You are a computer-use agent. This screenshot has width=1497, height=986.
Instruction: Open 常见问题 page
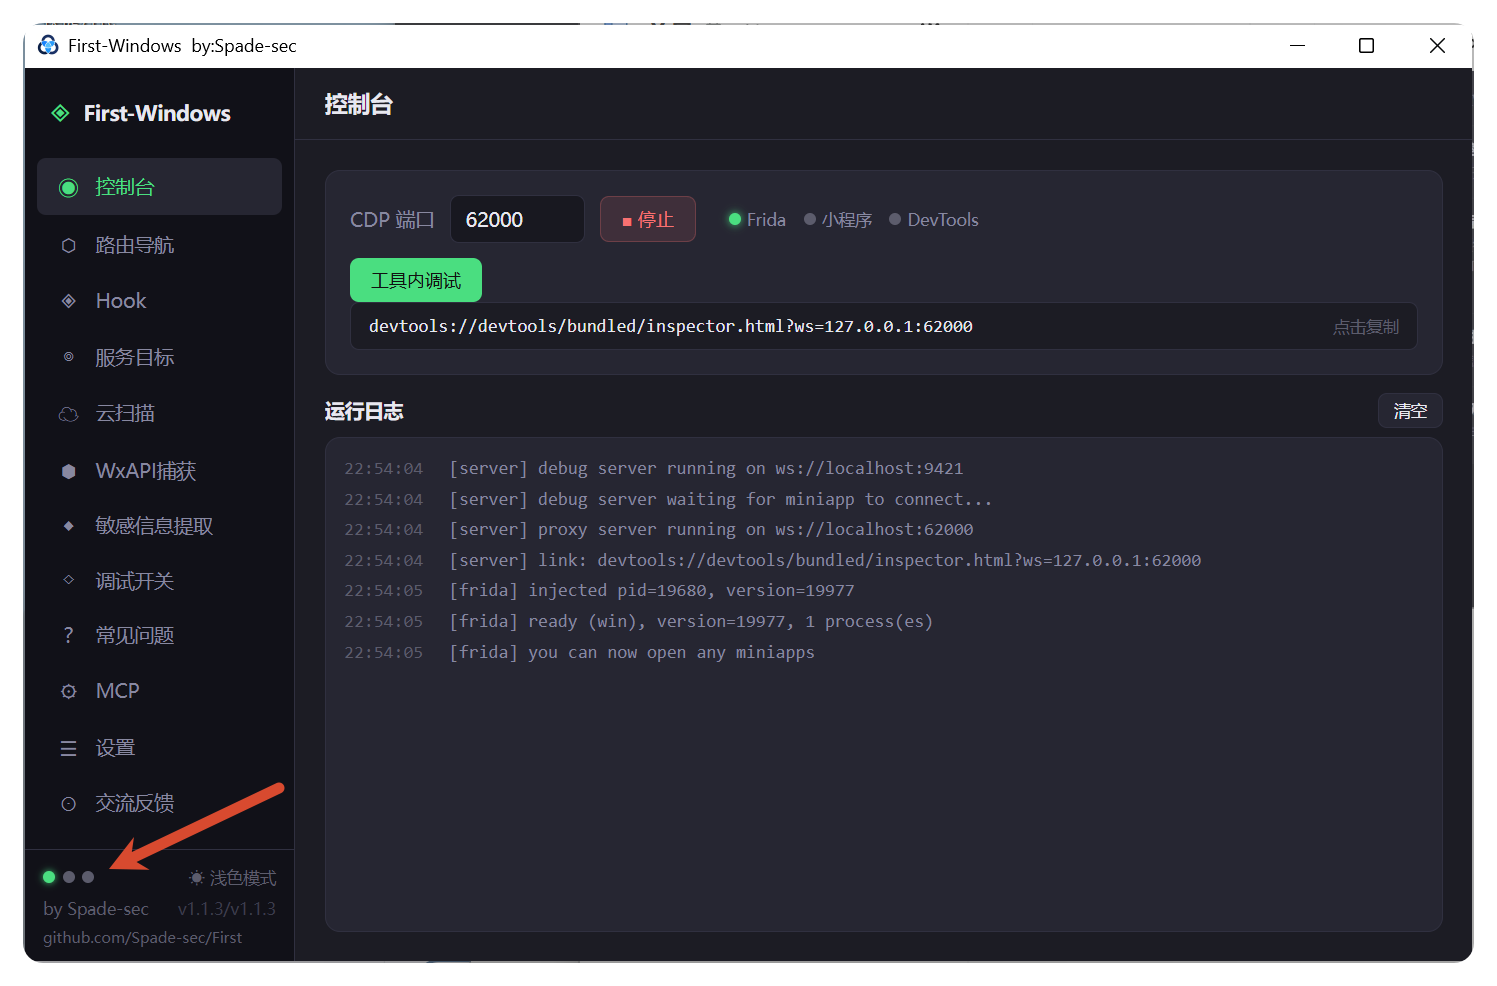(x=159, y=636)
